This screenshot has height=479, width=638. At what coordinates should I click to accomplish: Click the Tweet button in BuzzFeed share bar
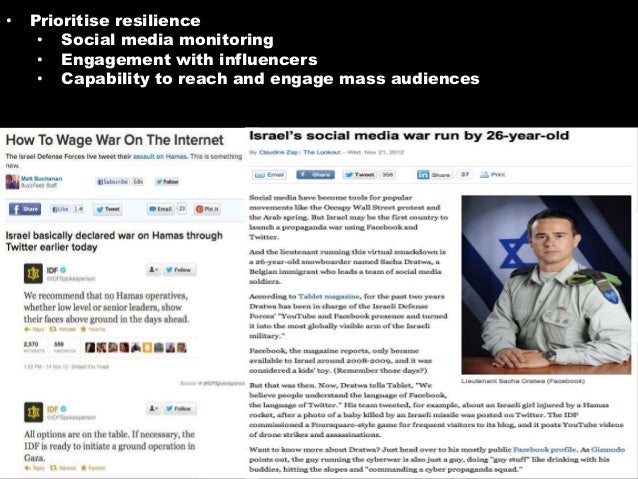coord(108,209)
